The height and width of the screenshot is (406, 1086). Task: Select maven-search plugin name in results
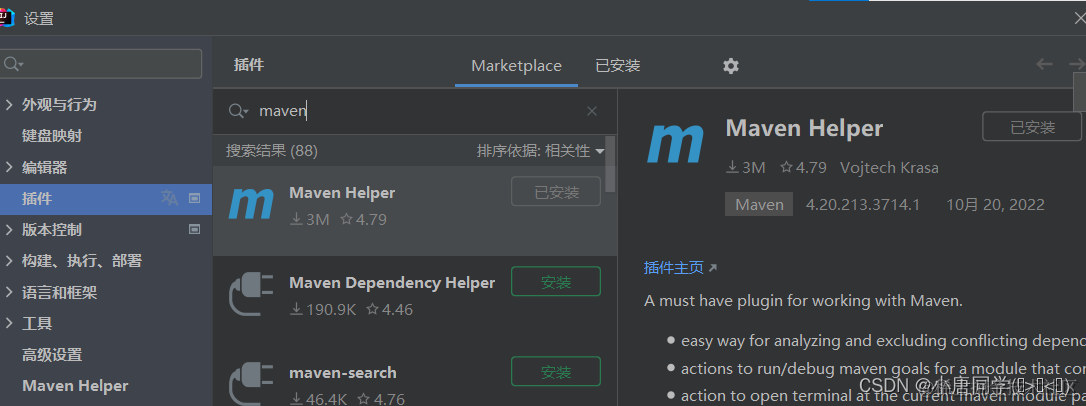[343, 373]
